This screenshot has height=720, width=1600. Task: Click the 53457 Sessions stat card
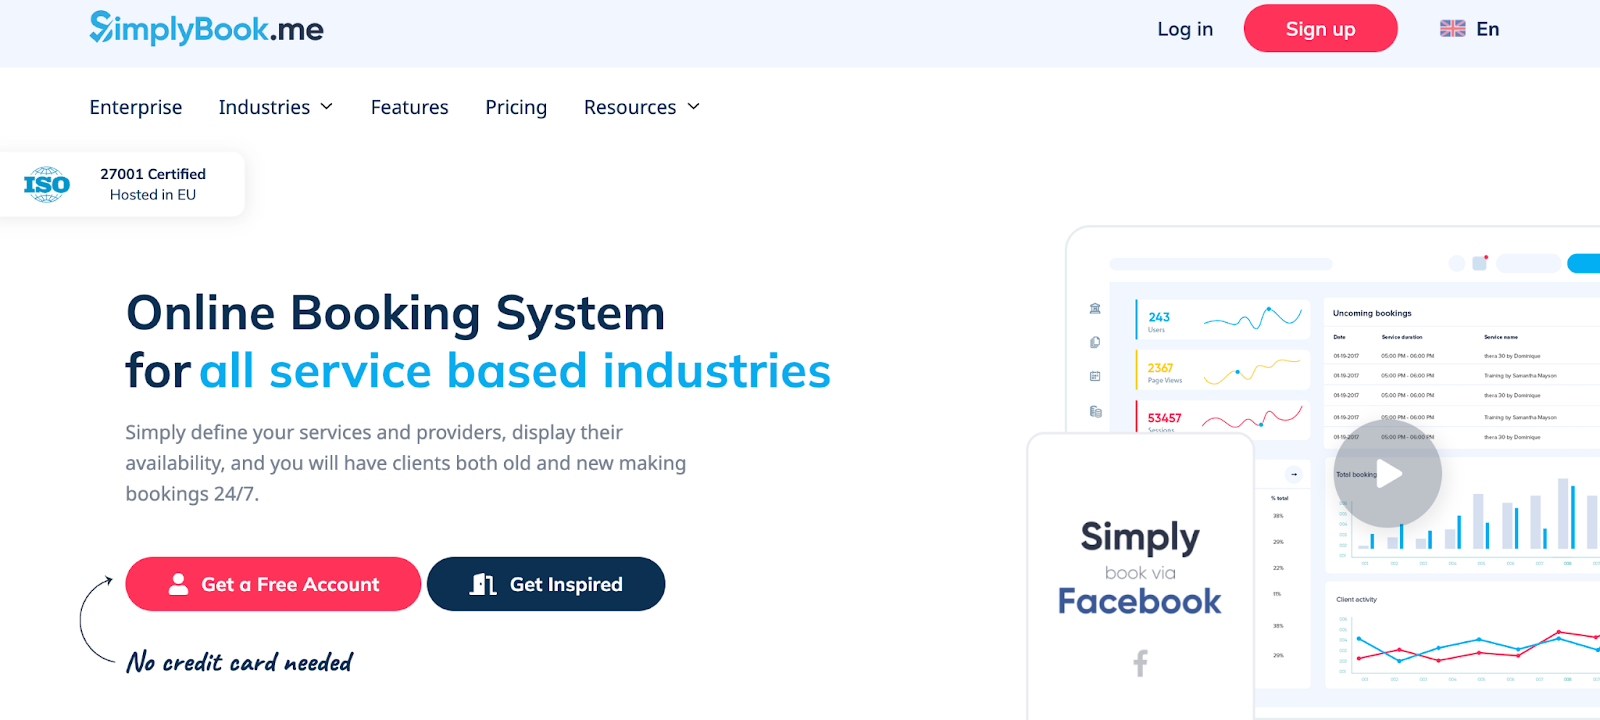[1222, 418]
